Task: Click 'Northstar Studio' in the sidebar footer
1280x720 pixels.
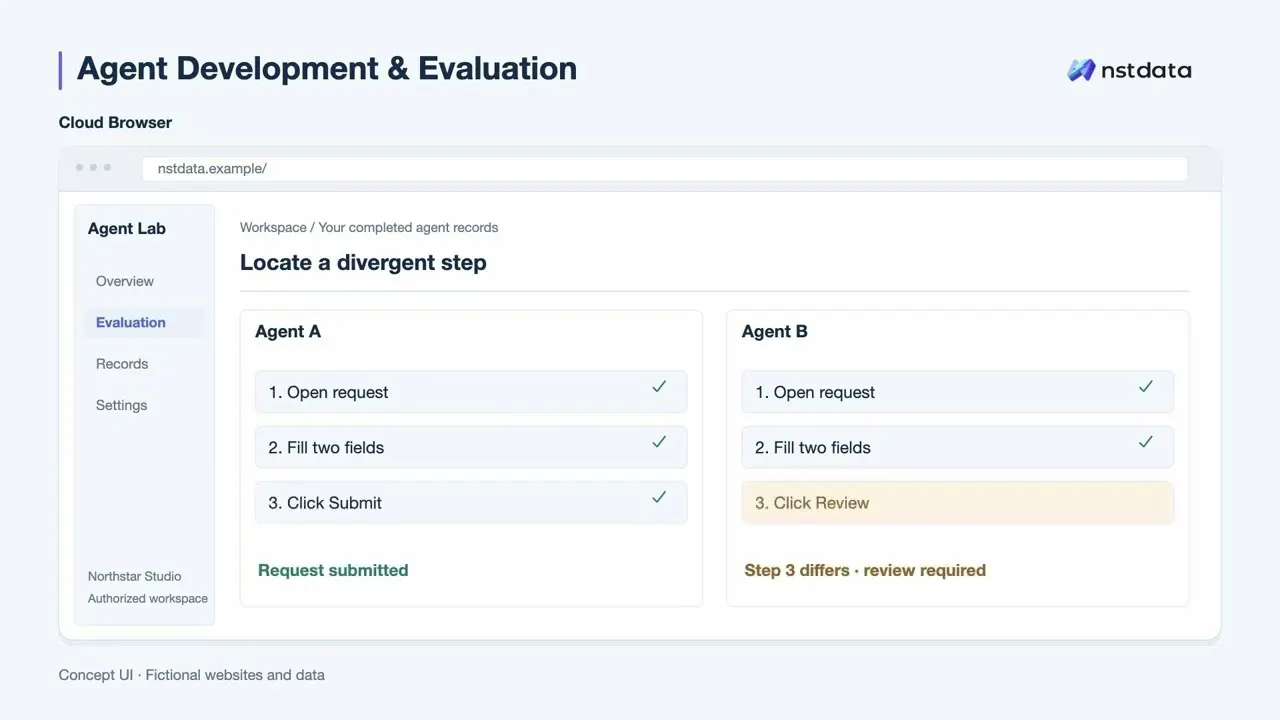Action: click(x=135, y=576)
